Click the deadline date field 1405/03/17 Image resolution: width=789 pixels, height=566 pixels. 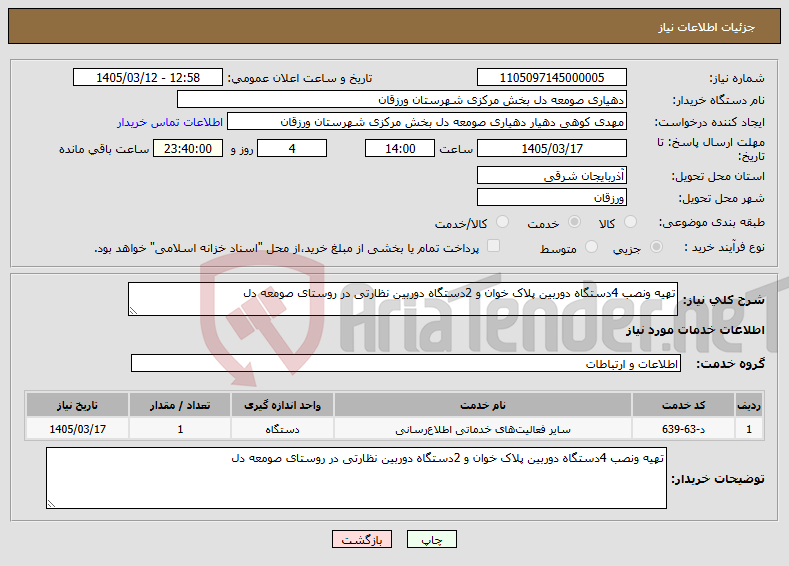pos(551,148)
